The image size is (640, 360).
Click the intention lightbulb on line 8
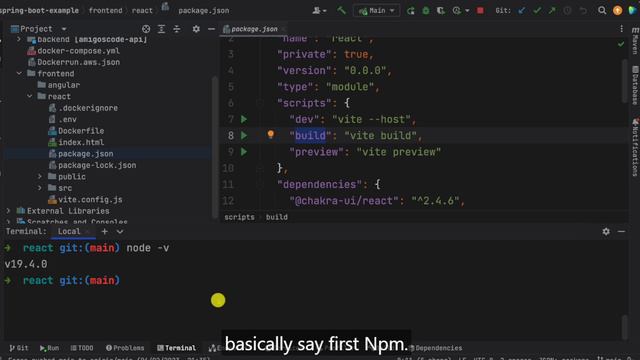(271, 134)
